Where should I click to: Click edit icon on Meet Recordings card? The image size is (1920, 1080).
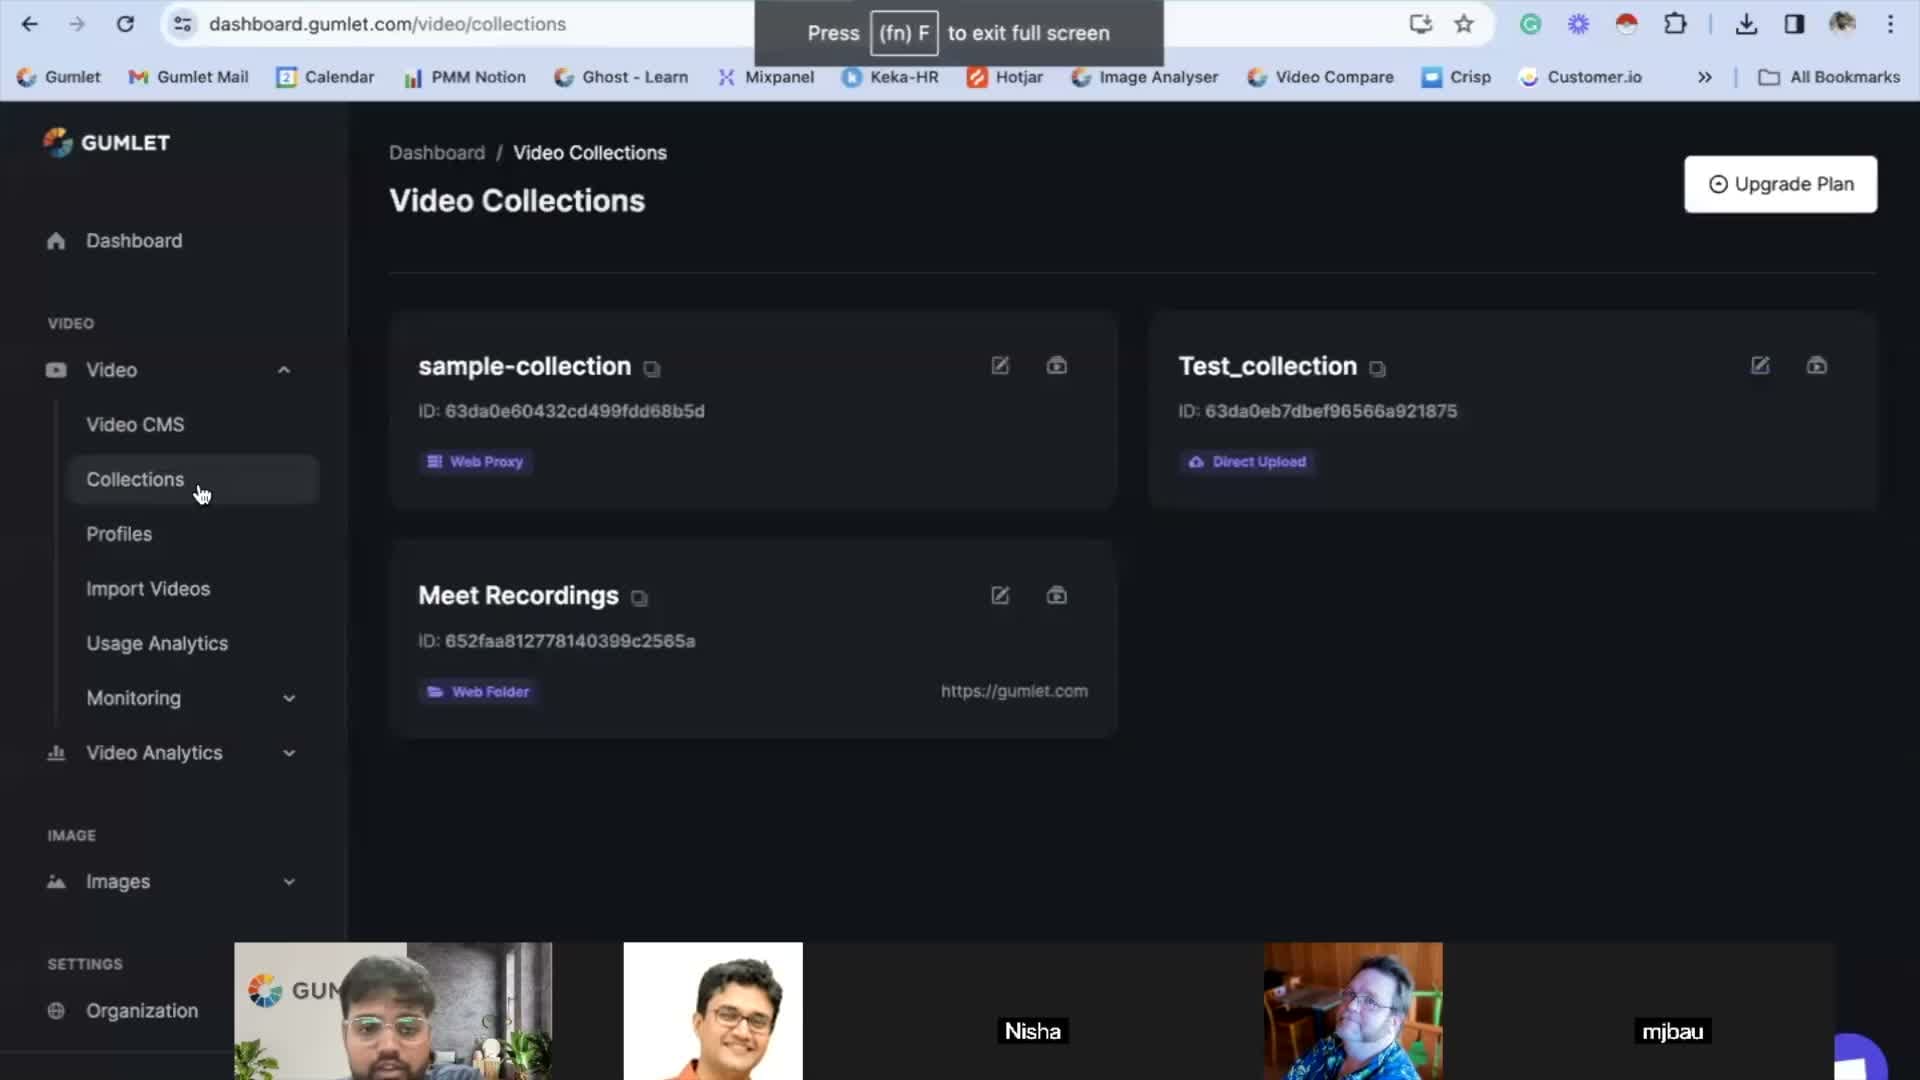(1000, 596)
